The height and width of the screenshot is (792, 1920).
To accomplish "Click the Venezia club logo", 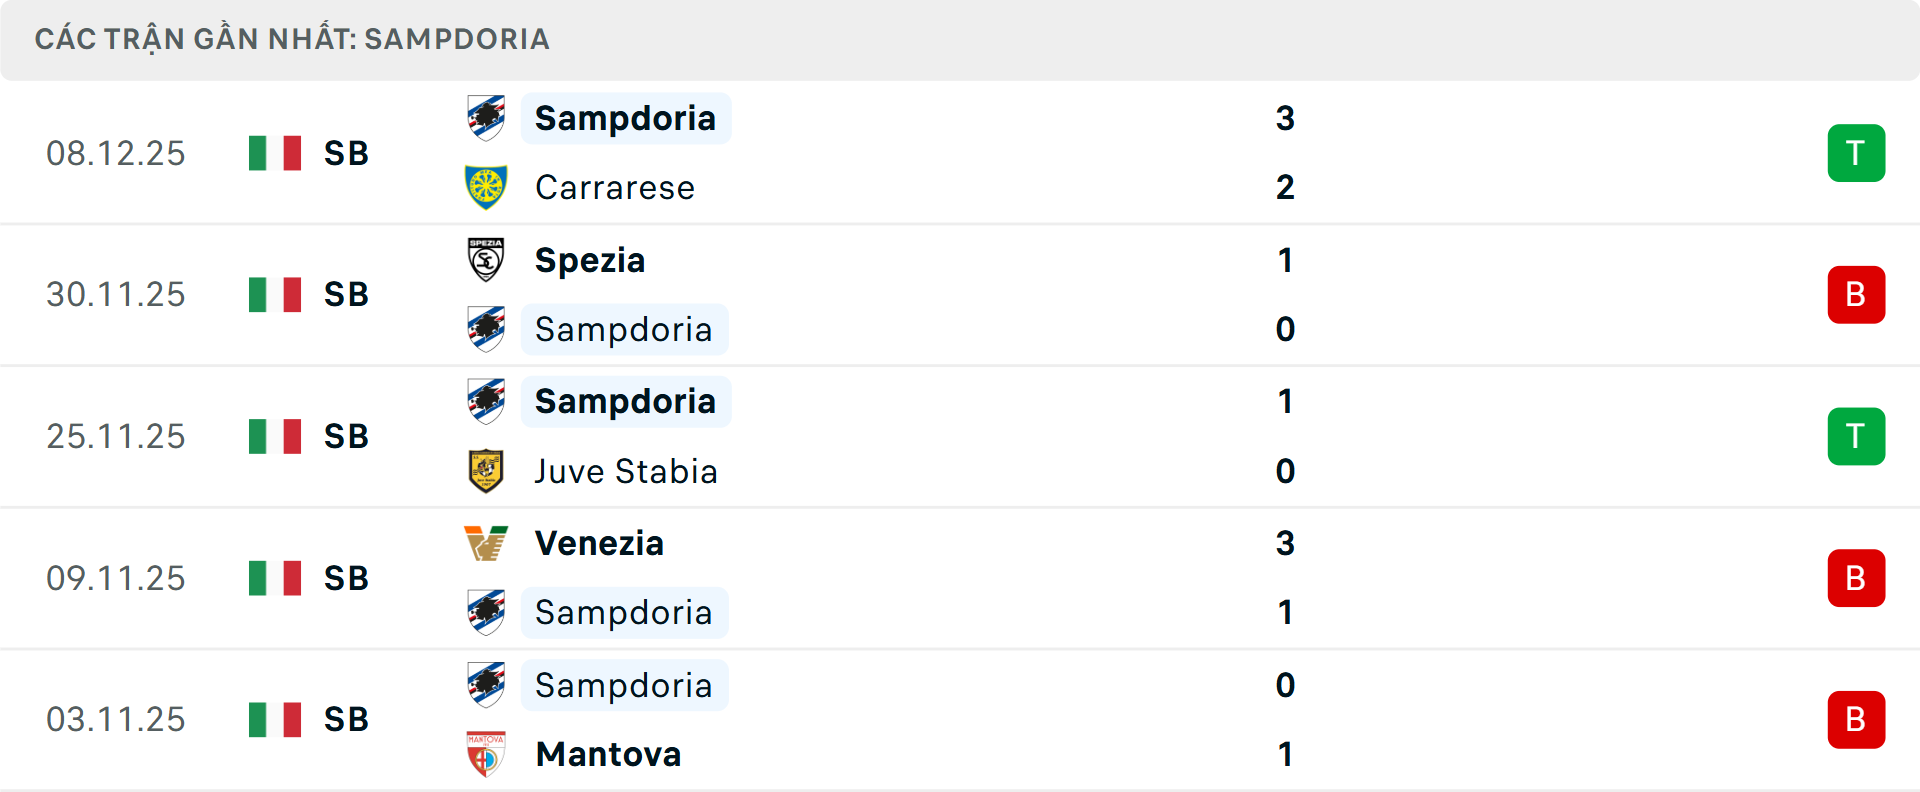I will pyautogui.click(x=486, y=543).
